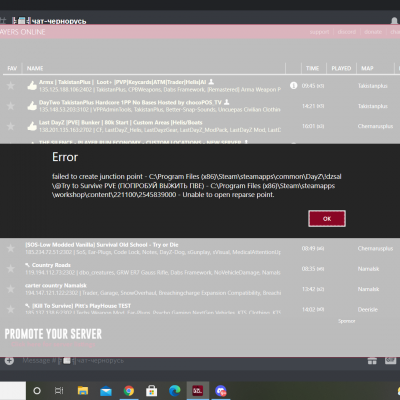This screenshot has height=400, width=400.
Task: Click the plus attachment icon in message box
Action: point(9,360)
